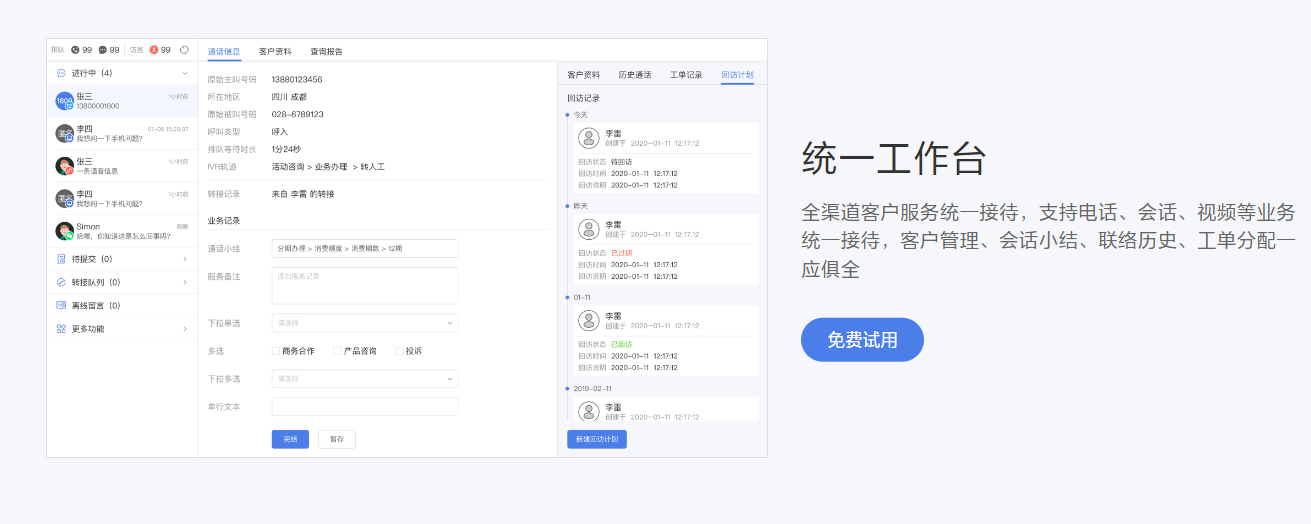Viewport: 1311px width, 524px height.
Task: Open the 下拉多选 dropdown
Action: click(364, 379)
